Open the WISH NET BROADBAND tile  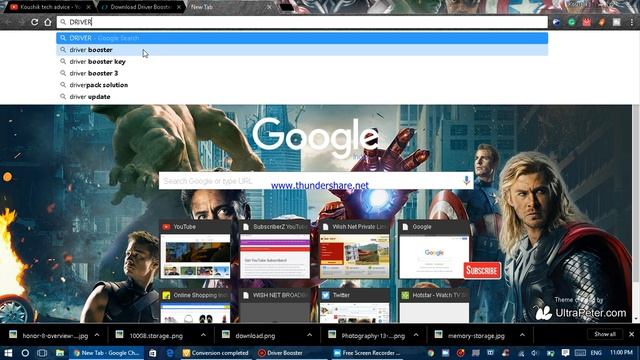pos(275,306)
